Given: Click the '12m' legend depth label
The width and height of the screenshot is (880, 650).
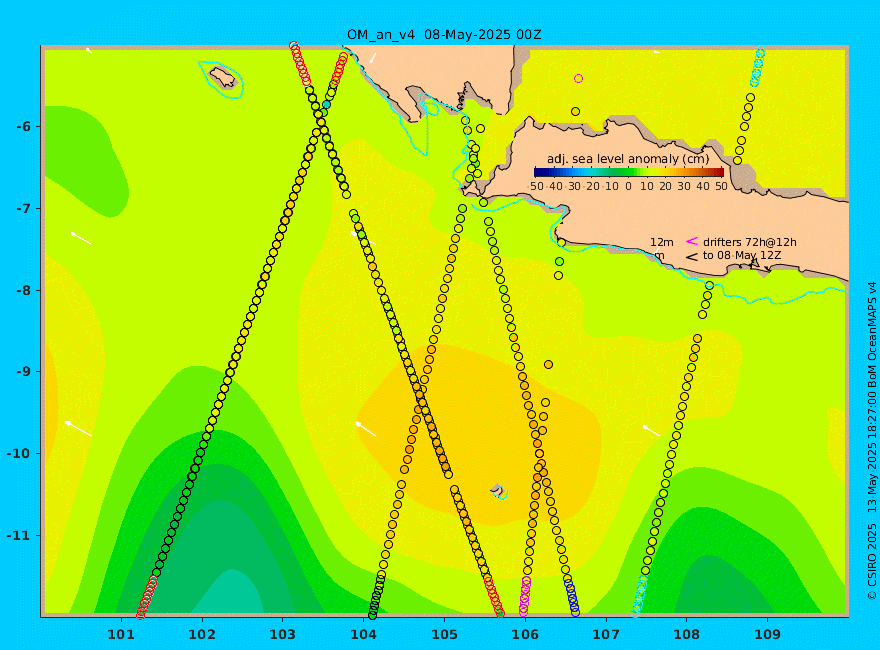Looking at the screenshot, I should (x=662, y=242).
